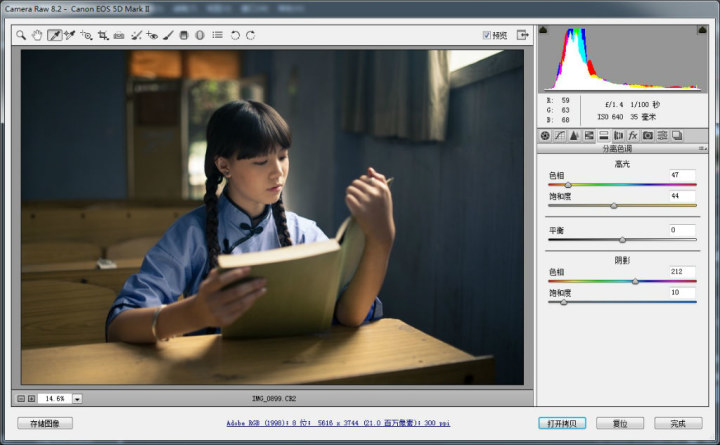The image size is (720, 445).
Task: Select the Zoom tool magnifier
Action: 21,35
